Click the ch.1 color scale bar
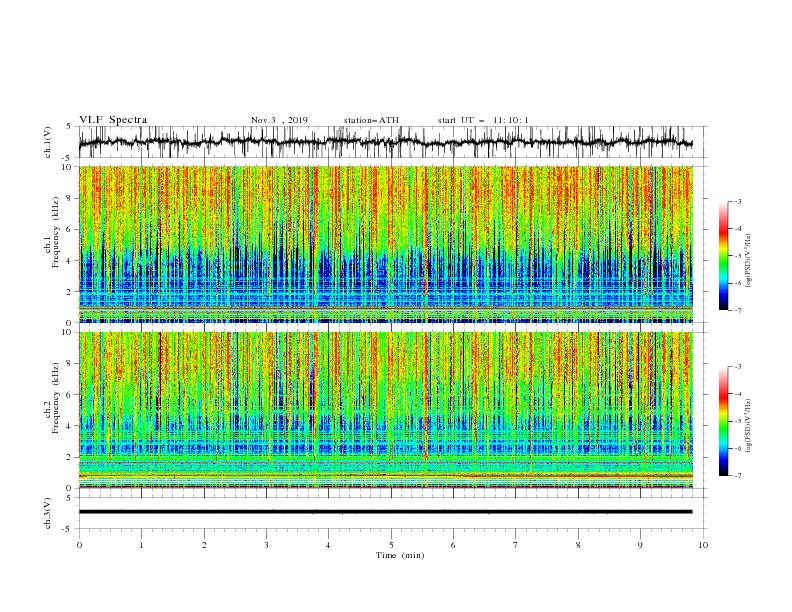 (723, 256)
